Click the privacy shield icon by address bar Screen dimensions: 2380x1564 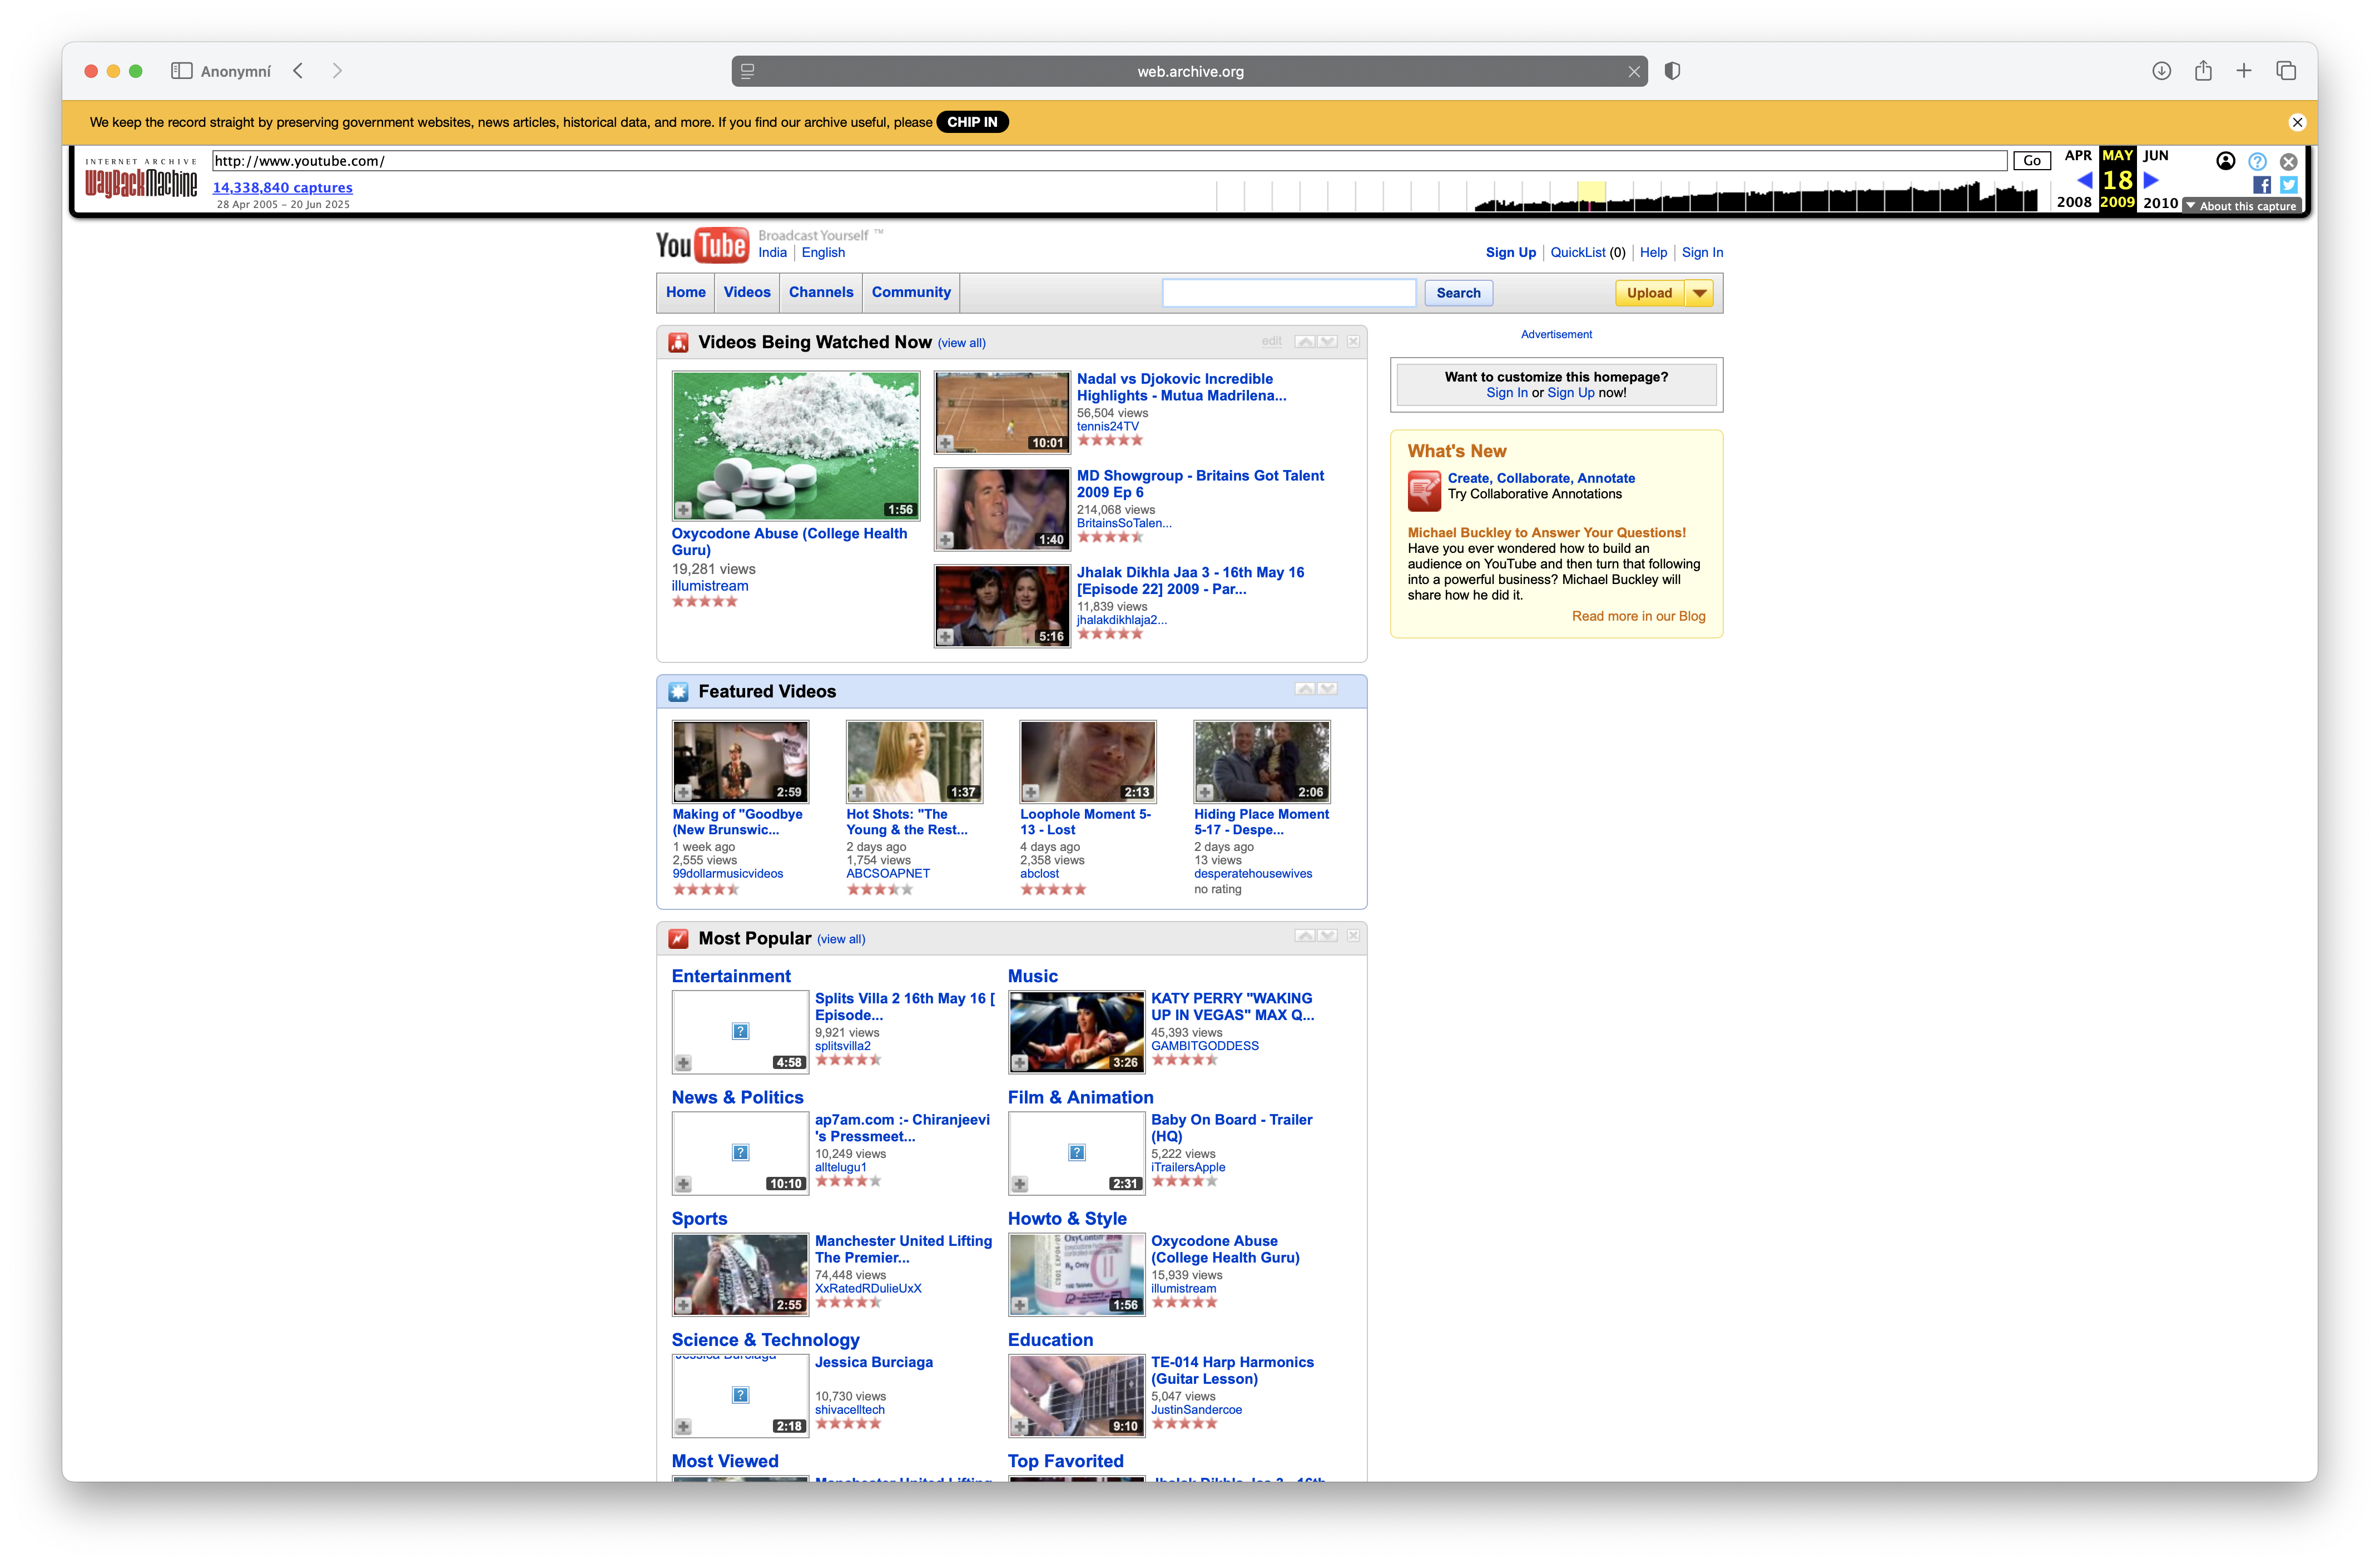point(1672,71)
